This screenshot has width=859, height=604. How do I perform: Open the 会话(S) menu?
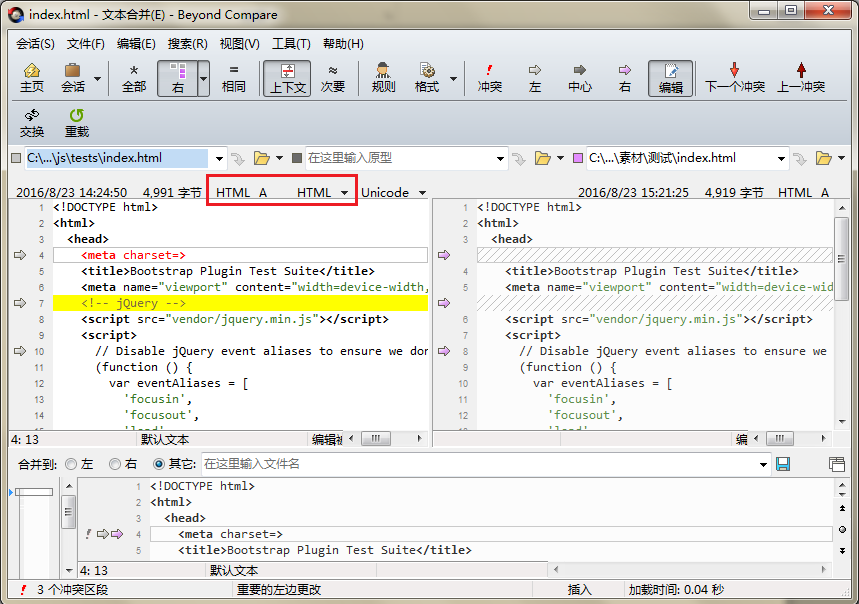pos(35,44)
